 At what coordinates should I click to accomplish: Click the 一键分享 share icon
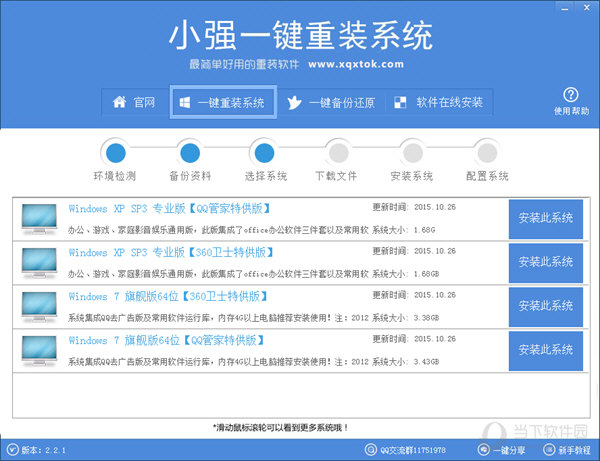coord(484,450)
